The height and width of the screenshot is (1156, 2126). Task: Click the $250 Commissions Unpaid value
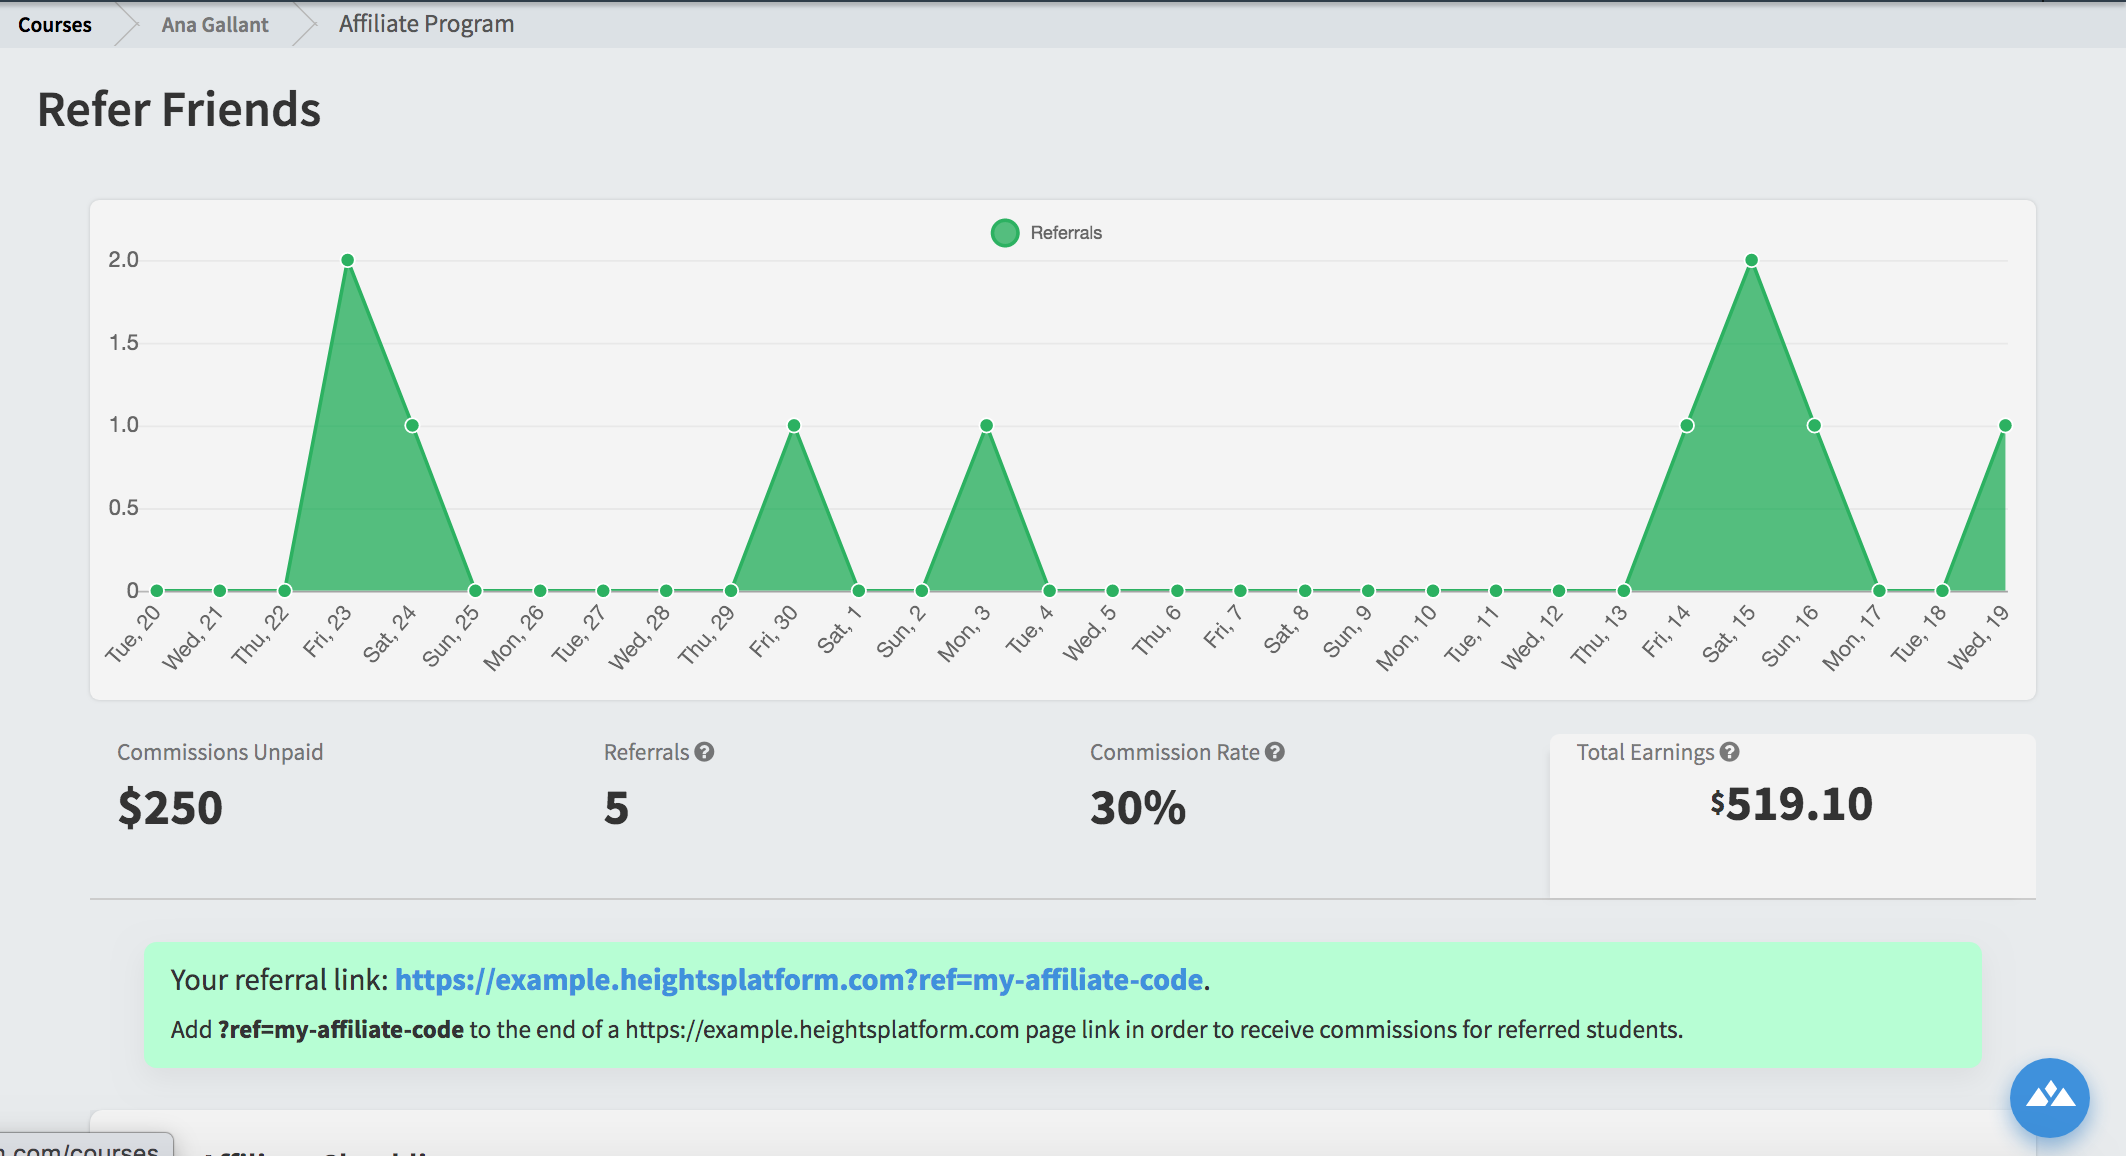(x=170, y=807)
